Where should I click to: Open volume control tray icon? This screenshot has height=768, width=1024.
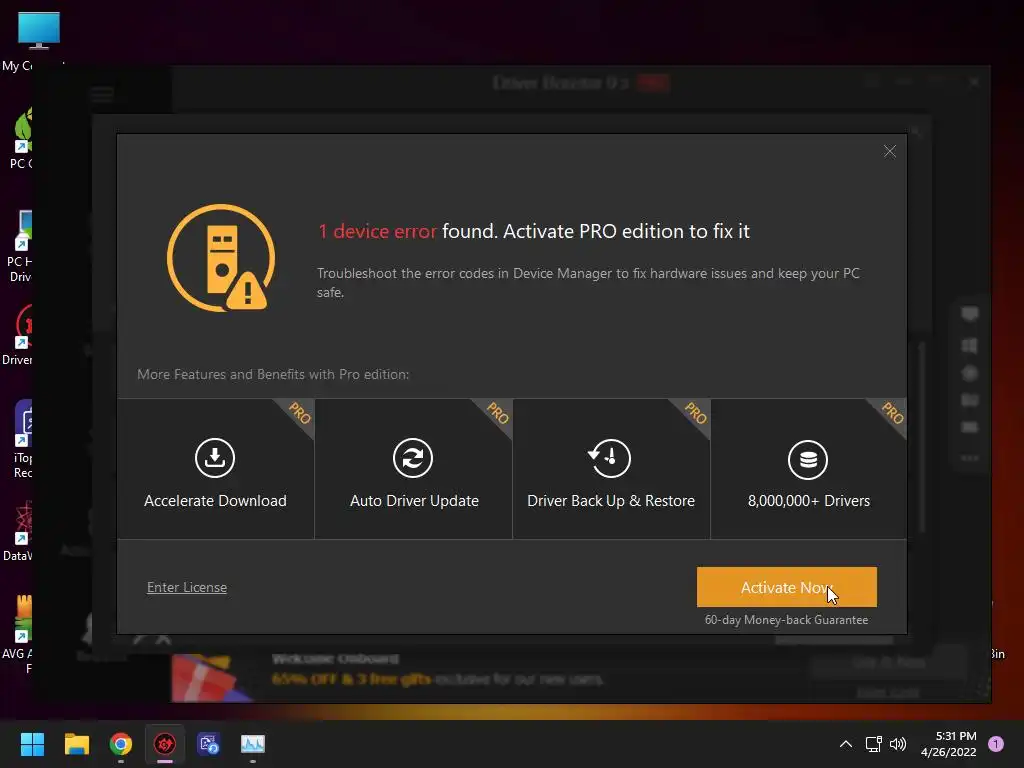[x=898, y=744]
